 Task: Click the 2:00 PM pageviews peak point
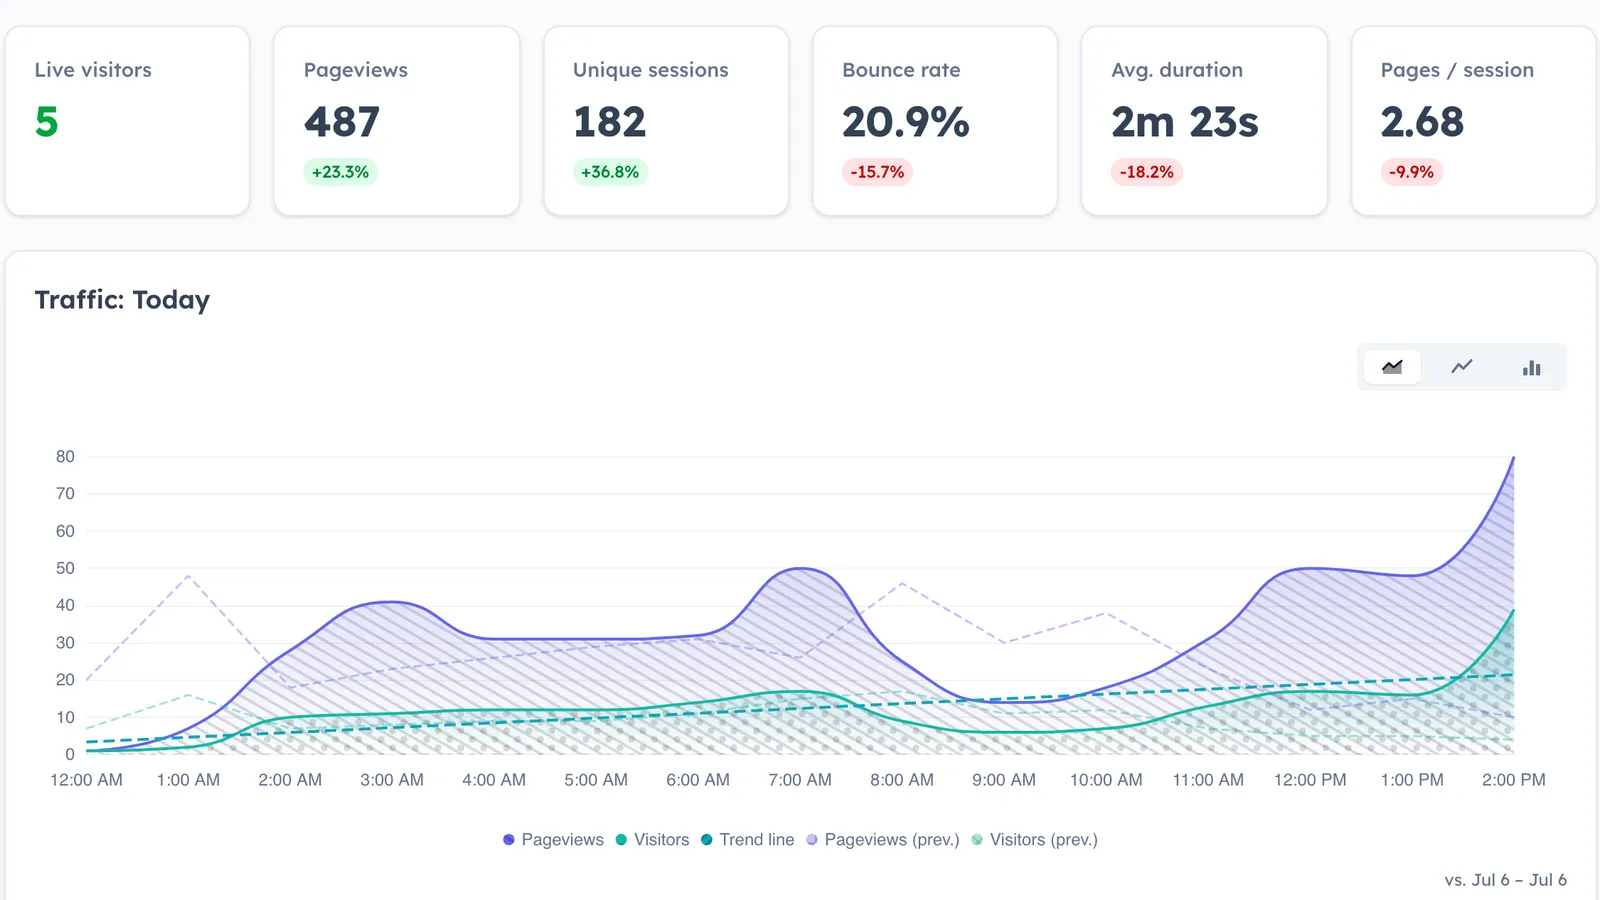[x=1514, y=457]
